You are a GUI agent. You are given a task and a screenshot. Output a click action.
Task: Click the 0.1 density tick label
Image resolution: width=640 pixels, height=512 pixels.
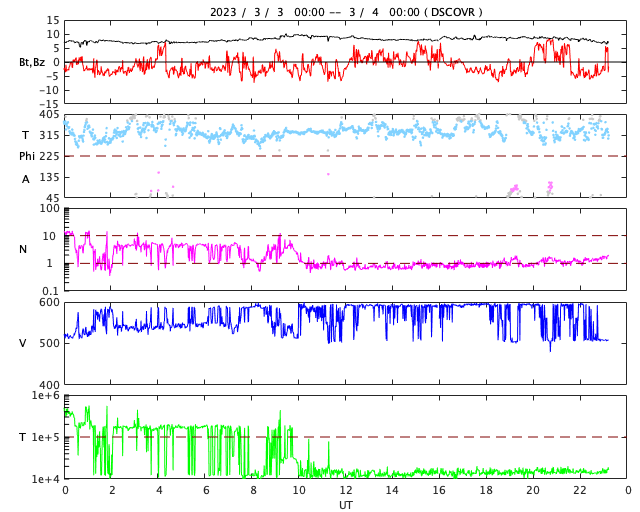pyautogui.click(x=49, y=291)
